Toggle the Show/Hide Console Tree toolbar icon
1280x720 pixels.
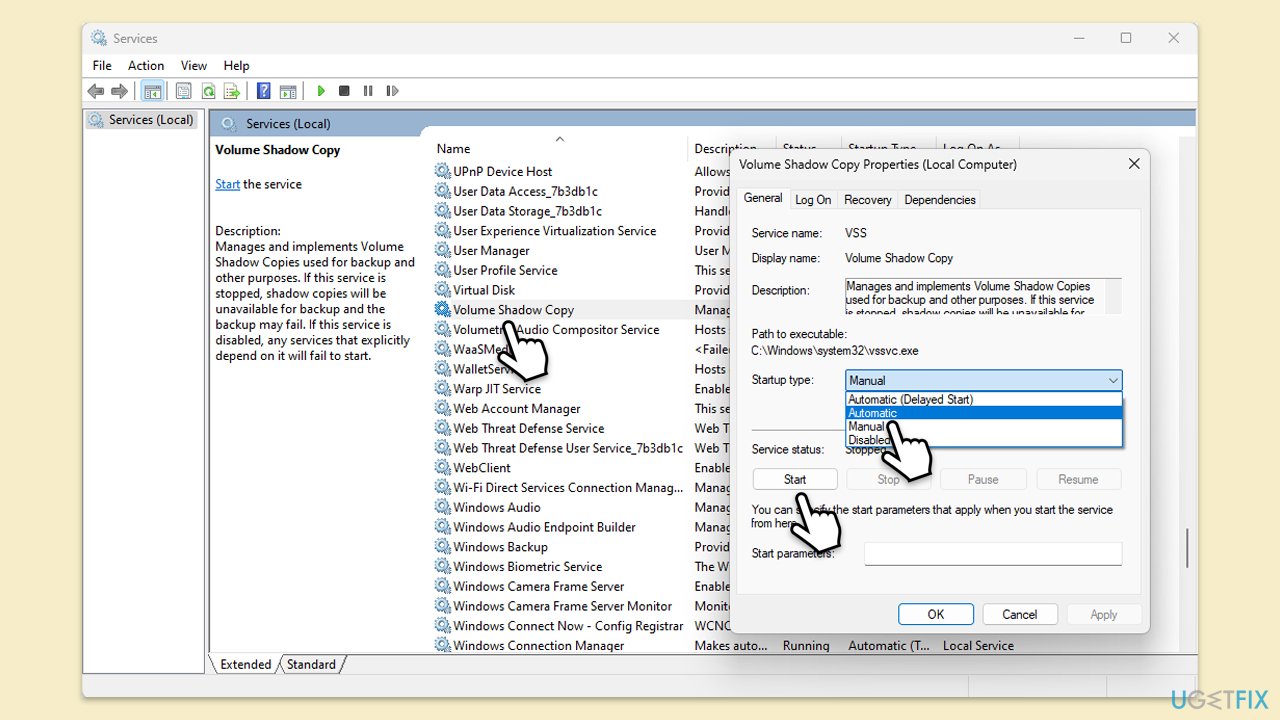pyautogui.click(x=152, y=91)
